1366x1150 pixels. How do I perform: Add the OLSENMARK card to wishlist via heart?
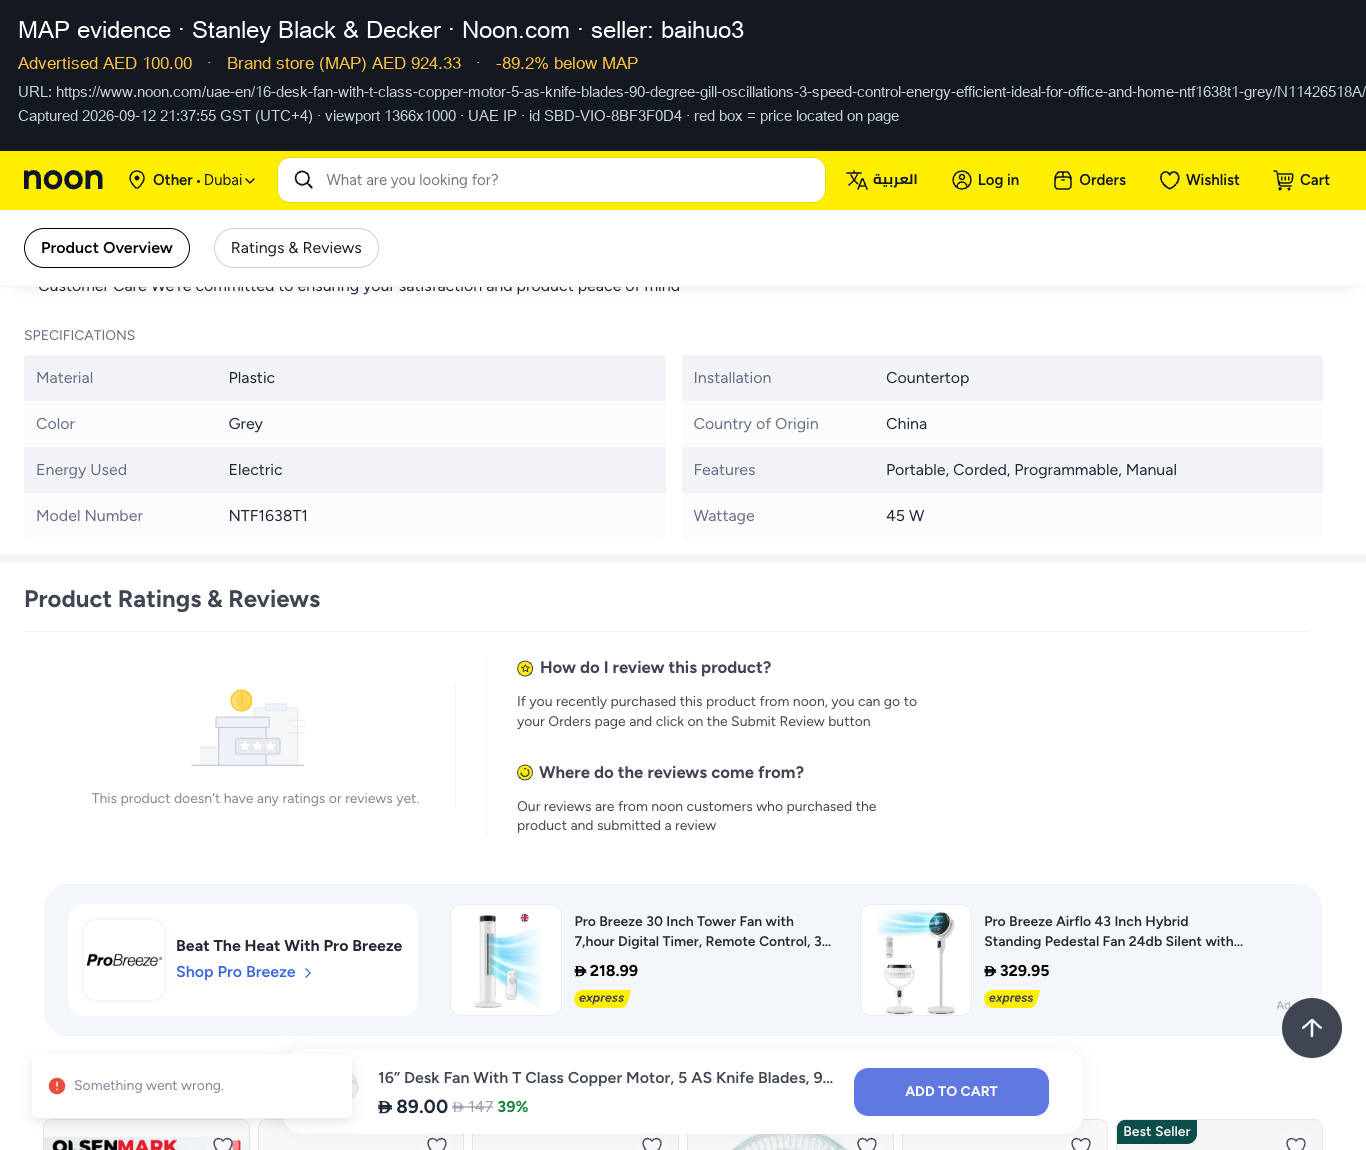coord(223,1143)
